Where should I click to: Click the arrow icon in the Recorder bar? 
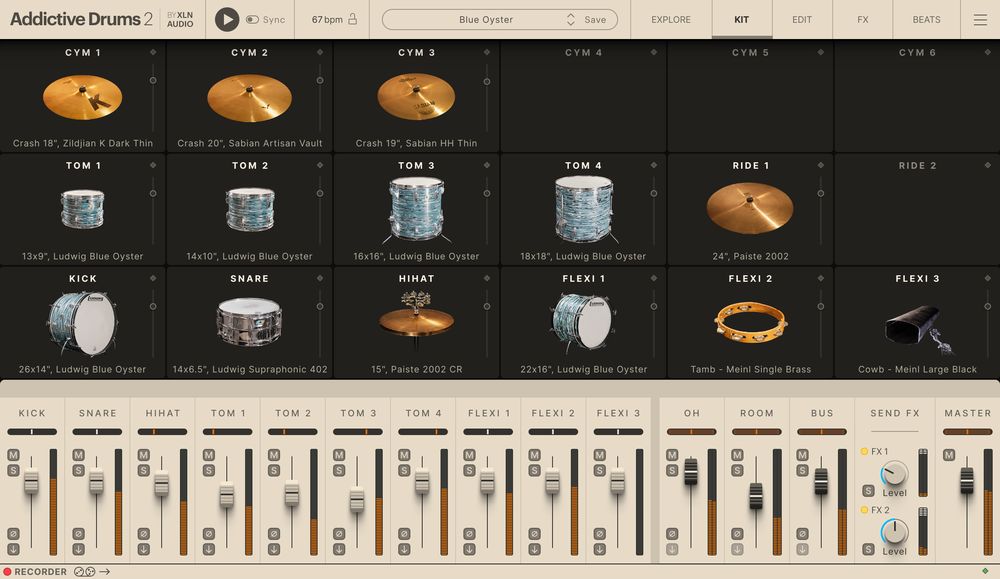tap(104, 570)
